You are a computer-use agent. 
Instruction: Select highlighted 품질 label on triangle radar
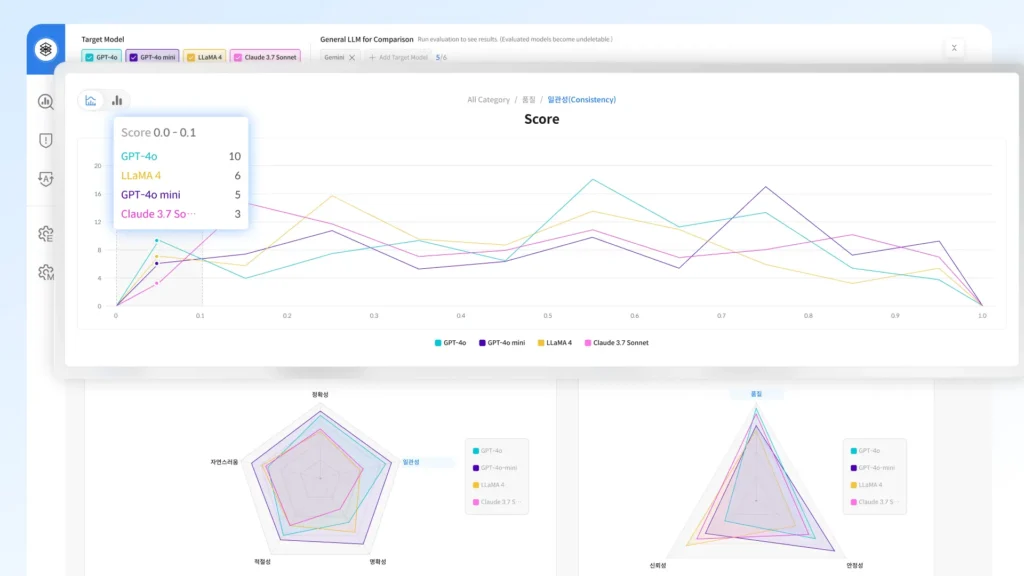[x=756, y=394]
